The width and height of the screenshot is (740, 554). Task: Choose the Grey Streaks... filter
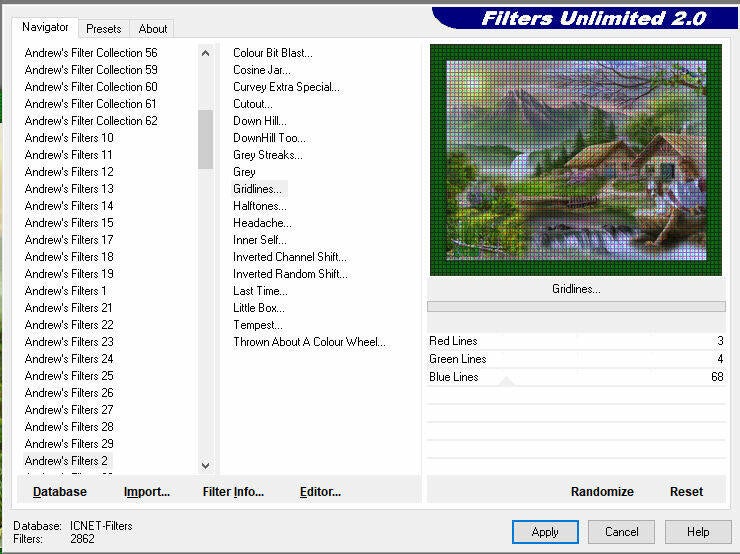(x=268, y=155)
